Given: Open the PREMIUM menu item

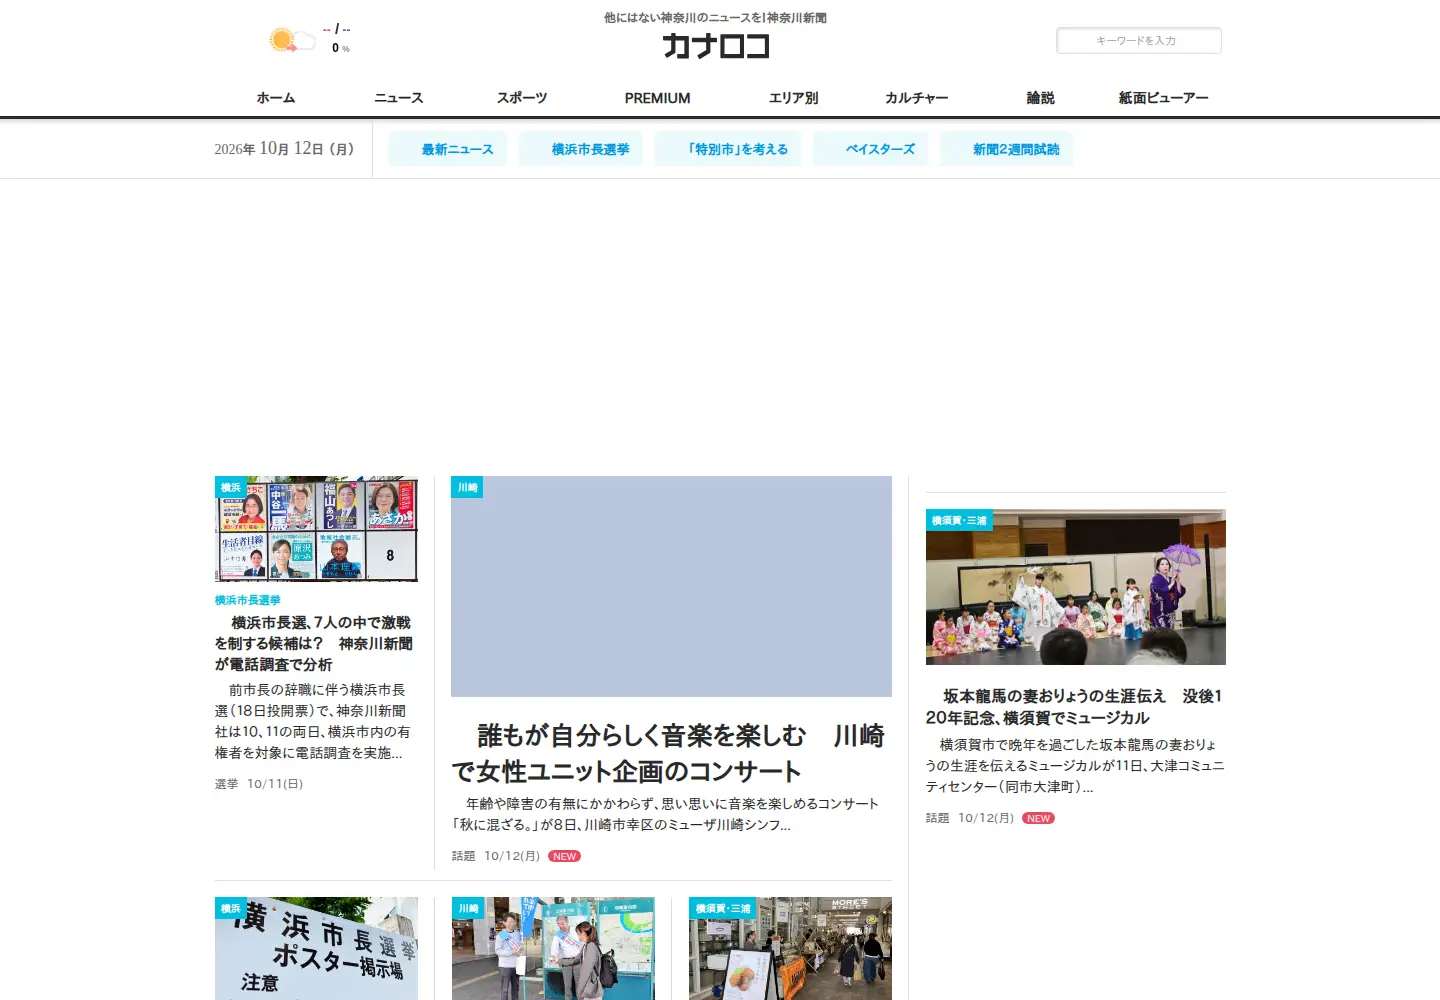Looking at the screenshot, I should (x=657, y=98).
